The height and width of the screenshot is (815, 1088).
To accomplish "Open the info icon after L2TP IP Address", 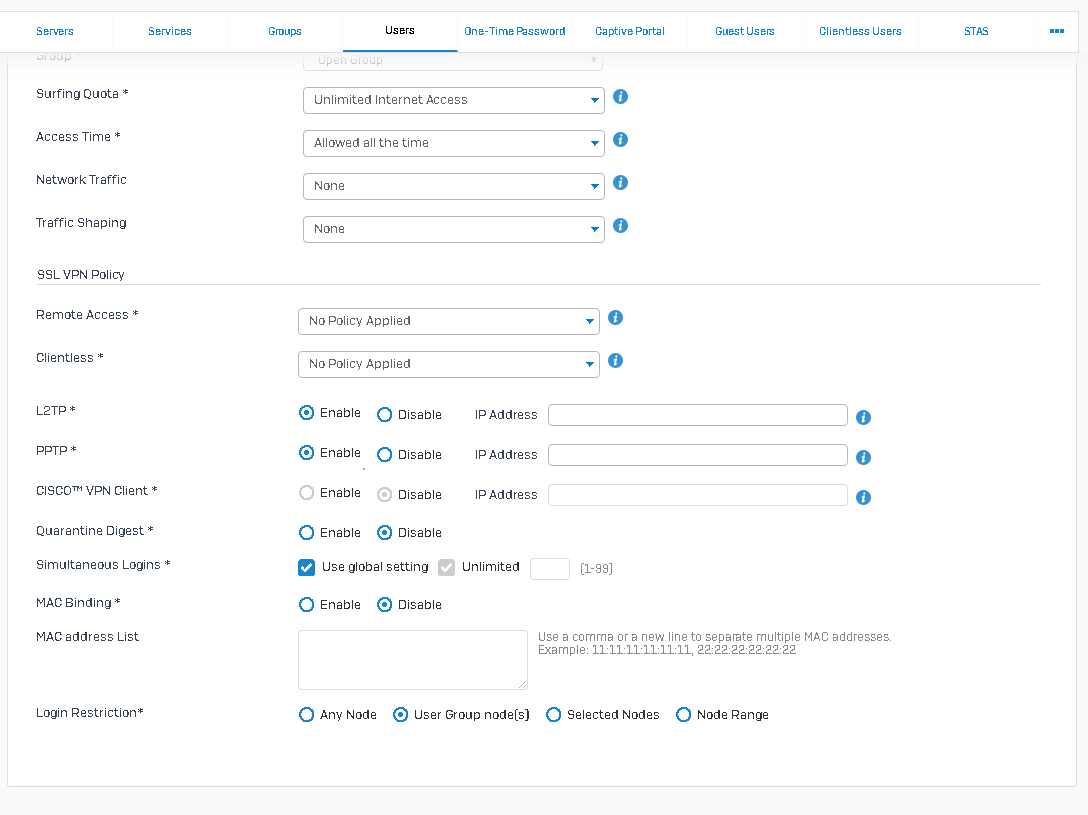I will (862, 417).
